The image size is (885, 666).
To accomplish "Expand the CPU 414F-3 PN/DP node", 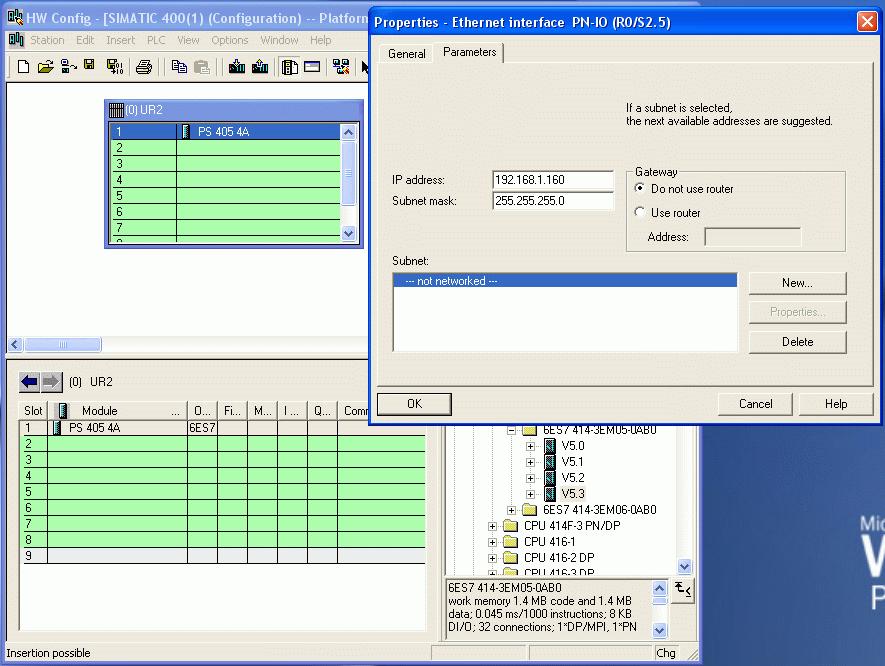I will click(x=492, y=526).
